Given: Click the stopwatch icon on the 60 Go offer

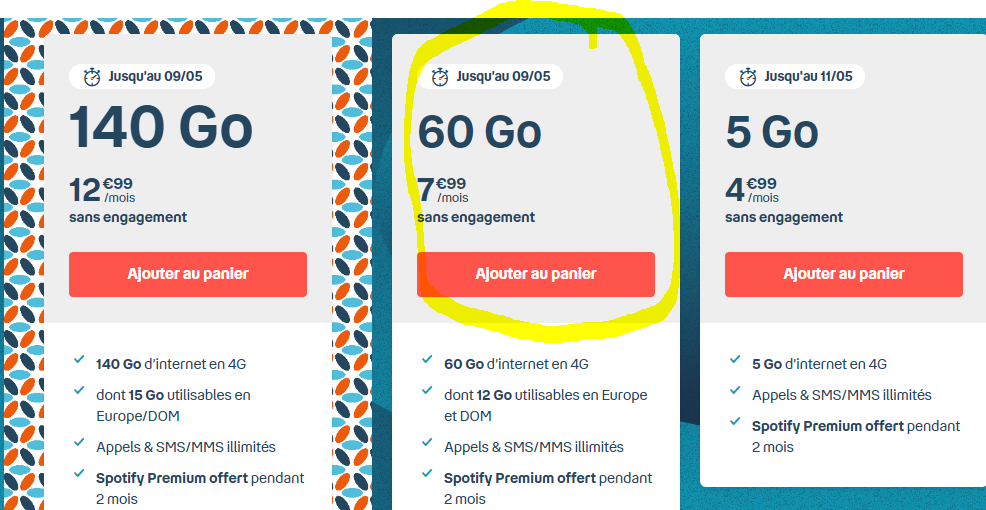Looking at the screenshot, I should [440, 77].
